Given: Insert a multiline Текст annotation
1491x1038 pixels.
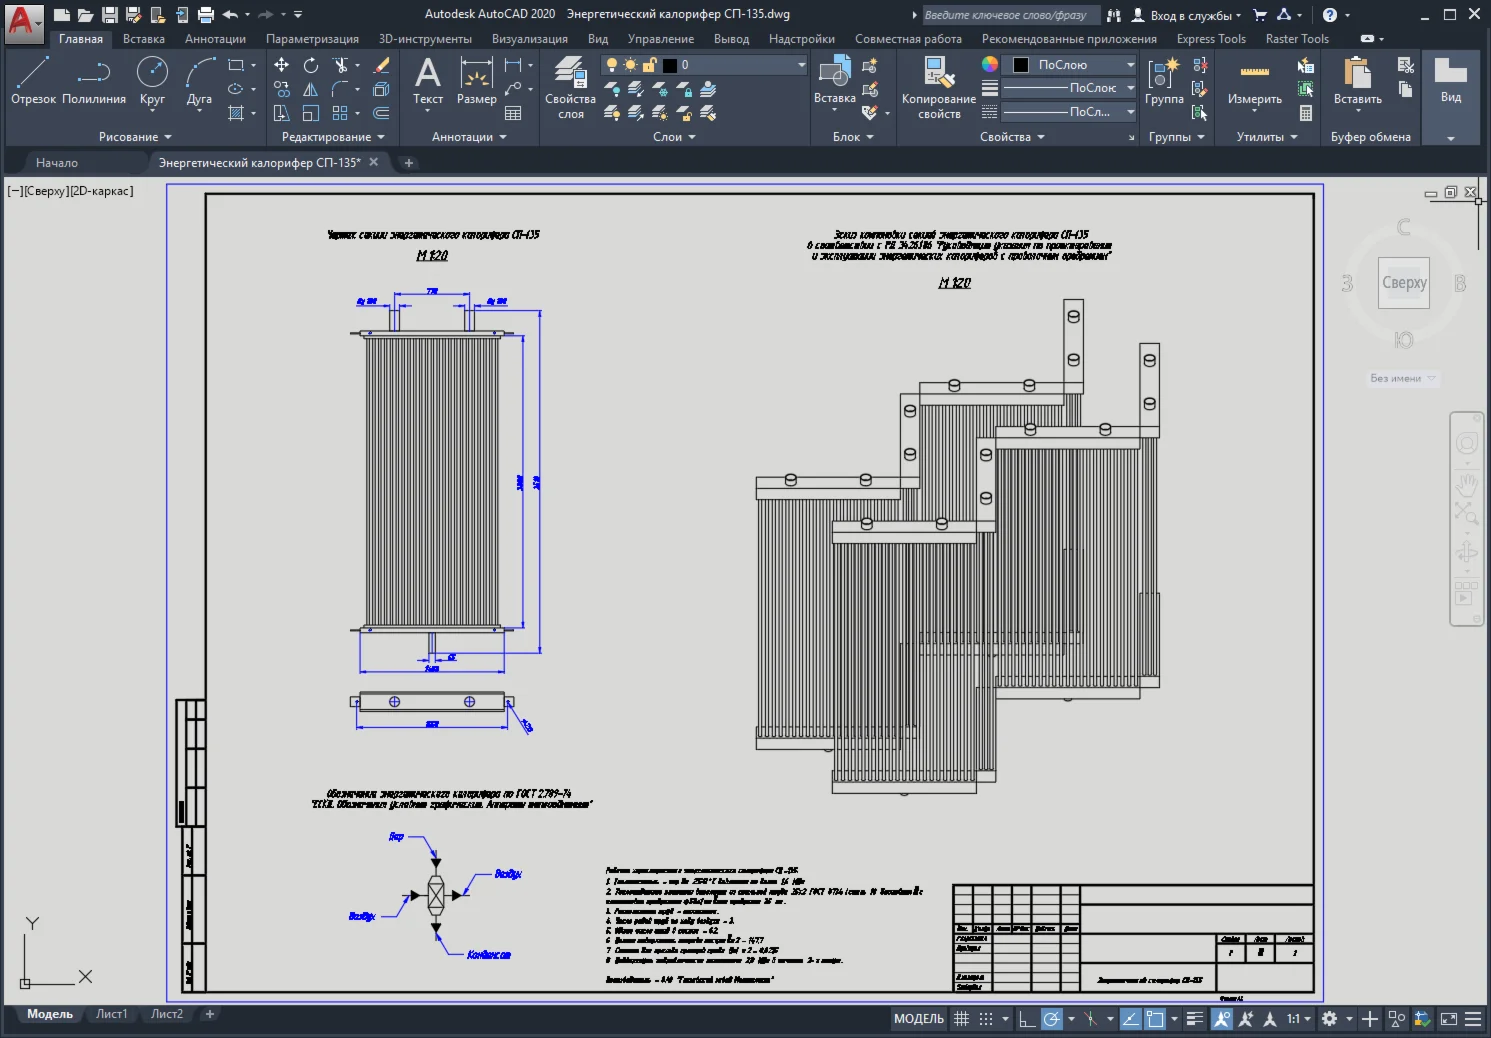Looking at the screenshot, I should pos(428,81).
